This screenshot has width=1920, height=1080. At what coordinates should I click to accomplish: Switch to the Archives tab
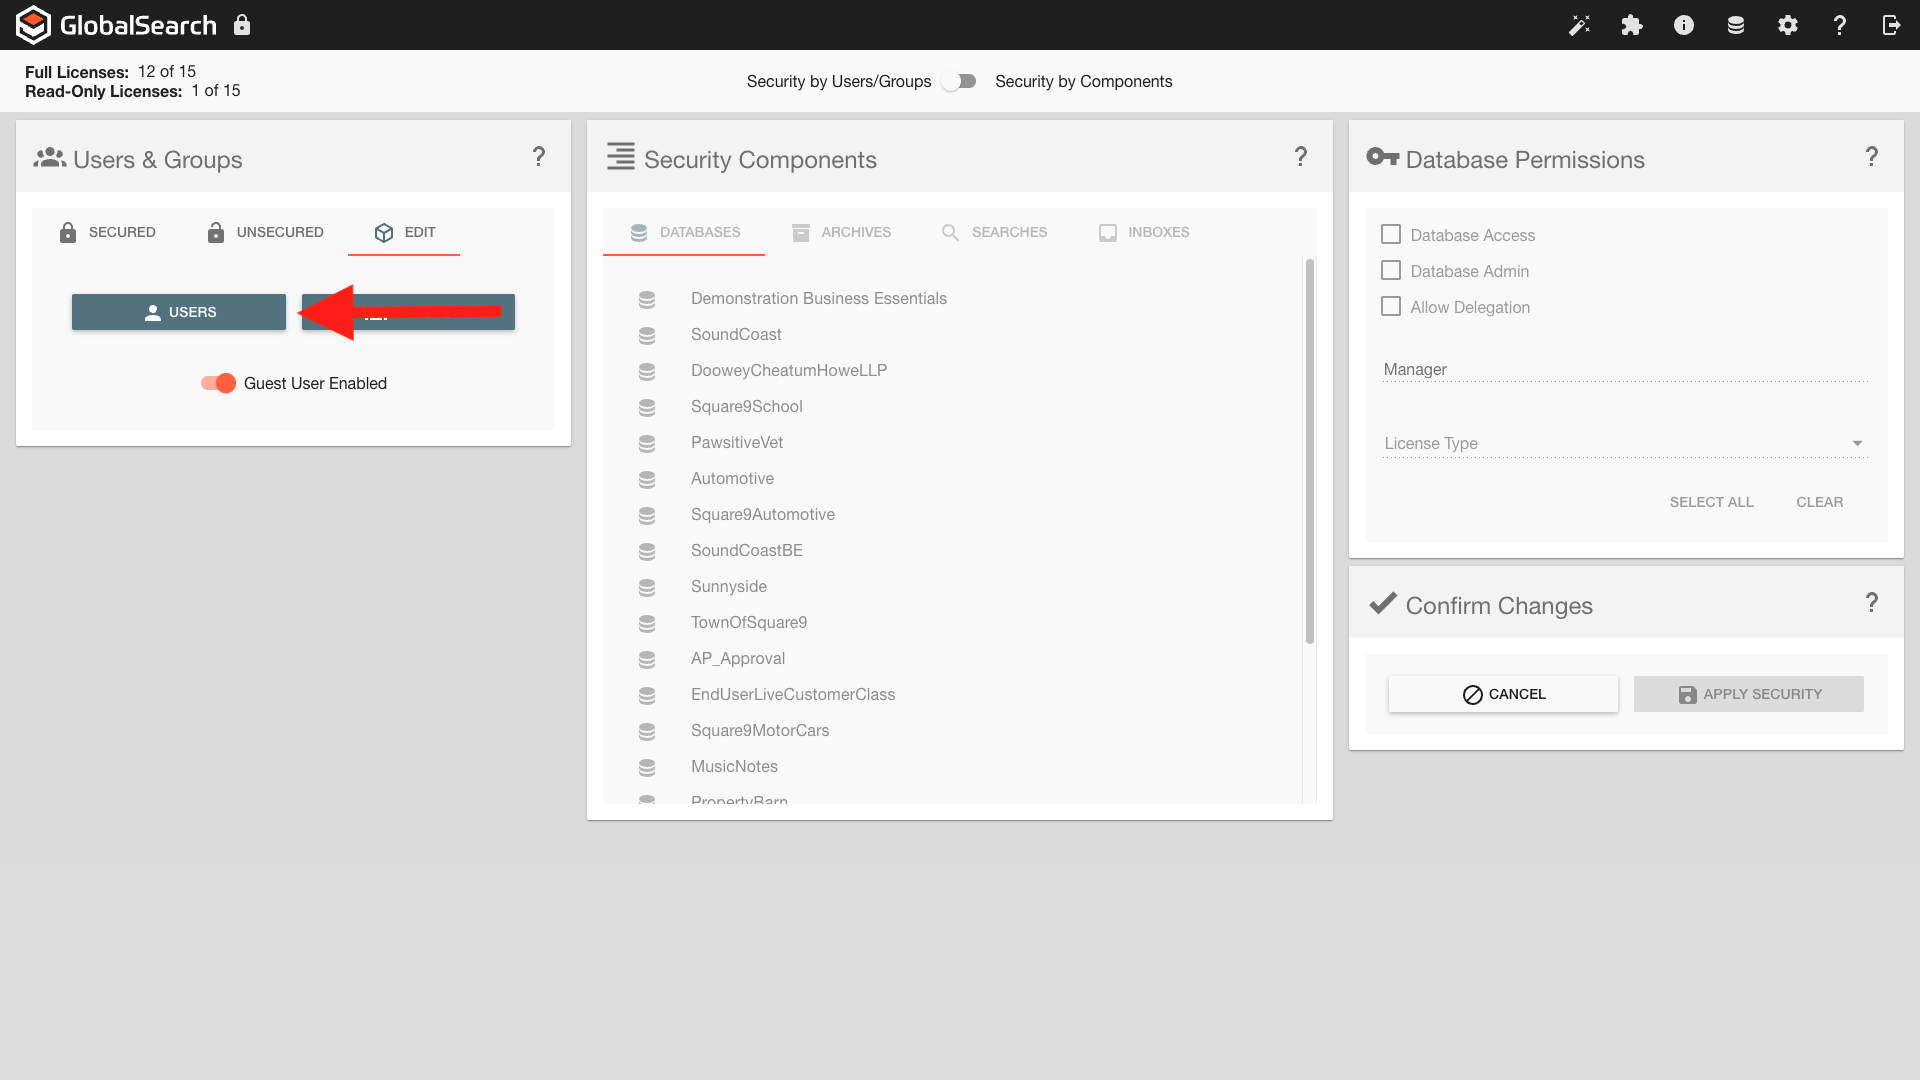pos(841,232)
